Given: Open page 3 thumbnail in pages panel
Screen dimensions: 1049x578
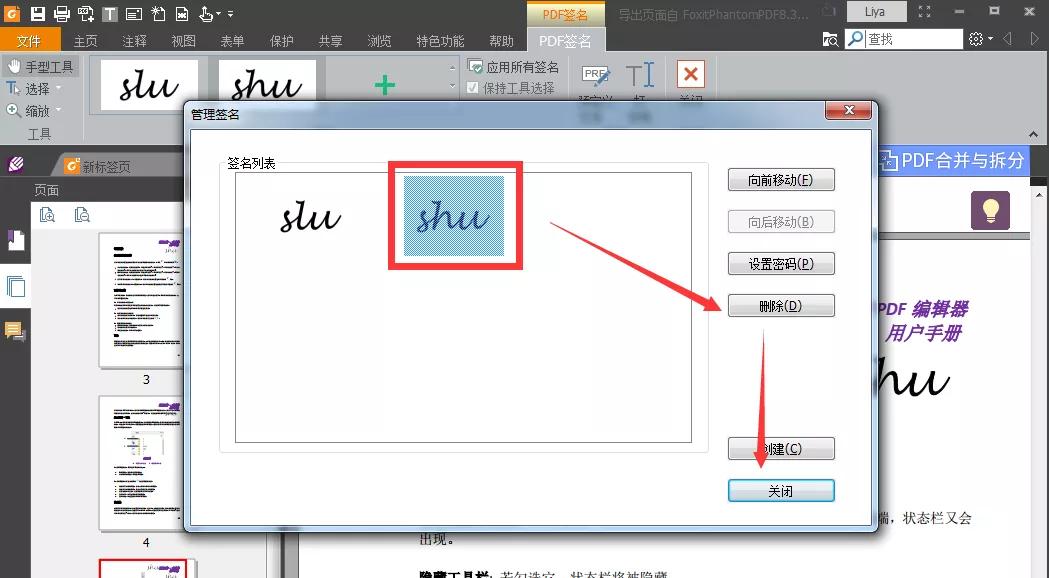Looking at the screenshot, I should click(141, 300).
